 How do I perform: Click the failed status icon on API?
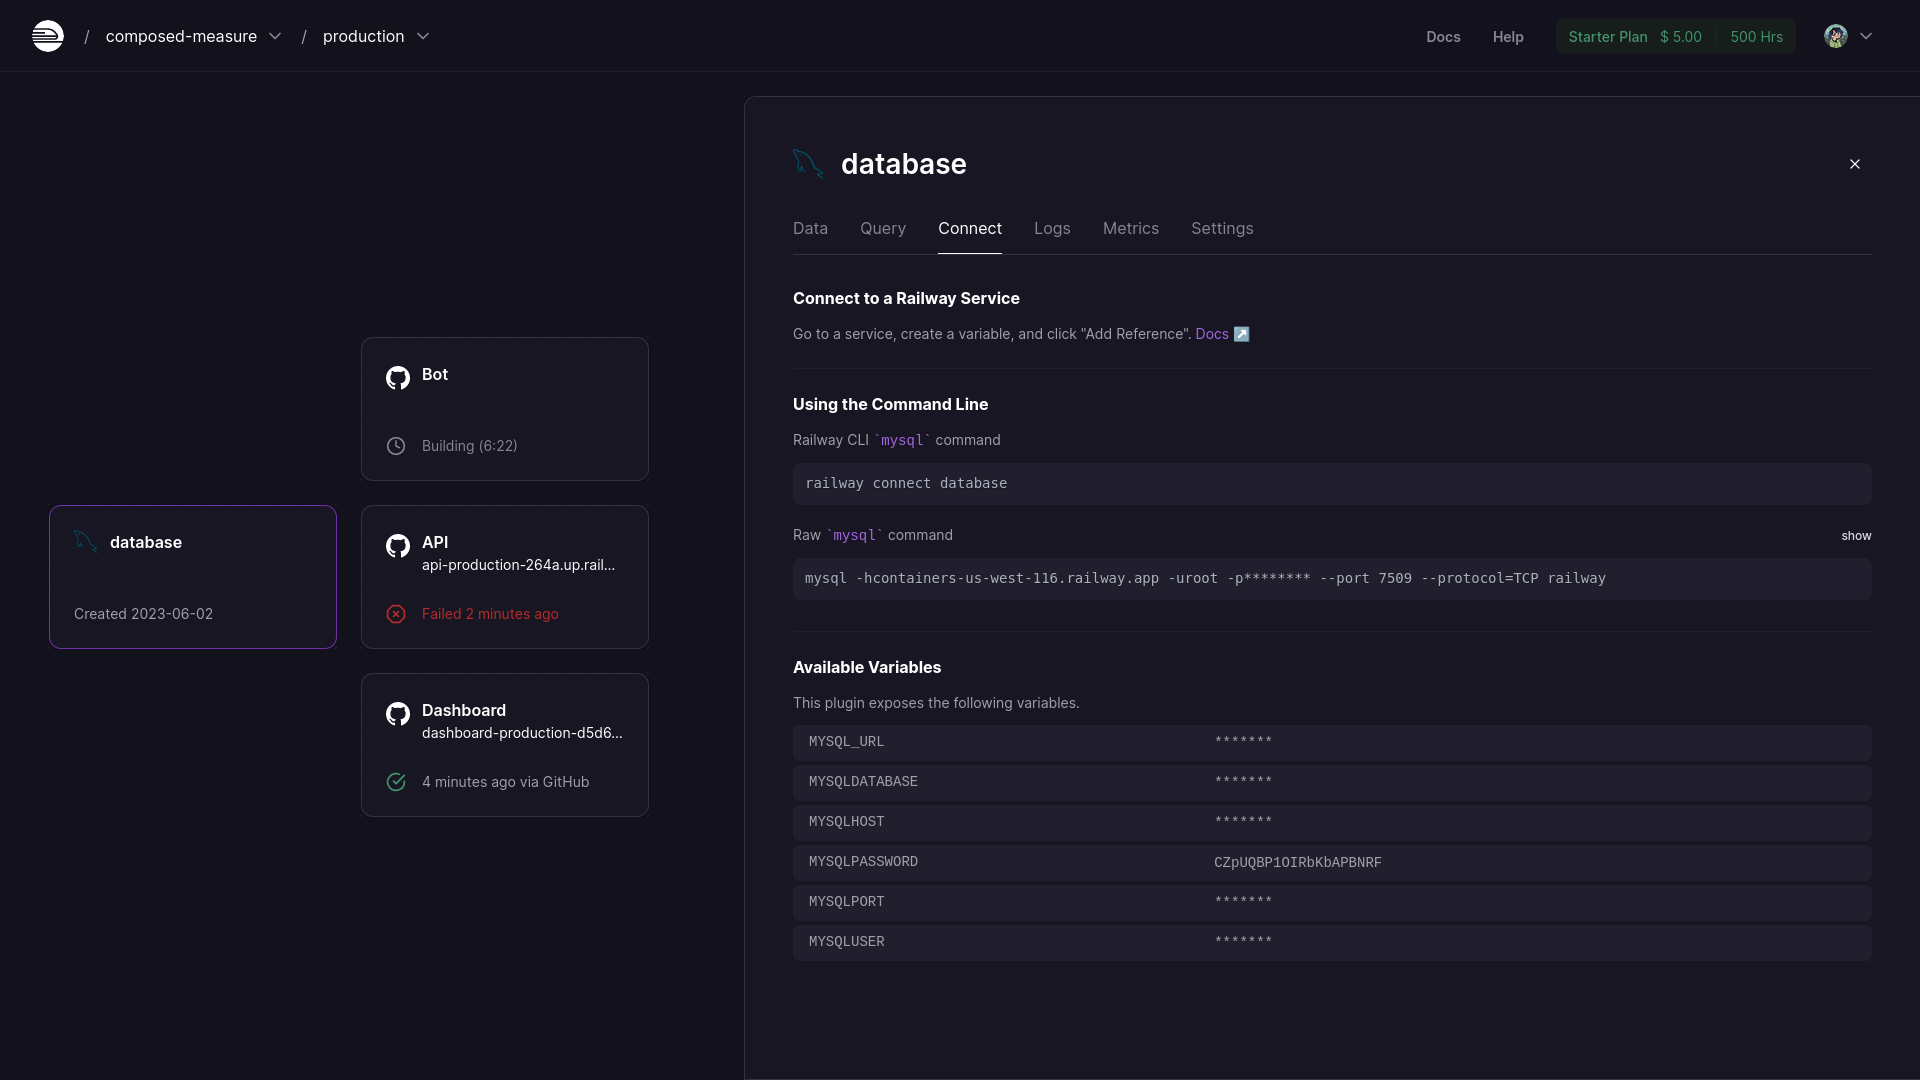pyautogui.click(x=397, y=615)
